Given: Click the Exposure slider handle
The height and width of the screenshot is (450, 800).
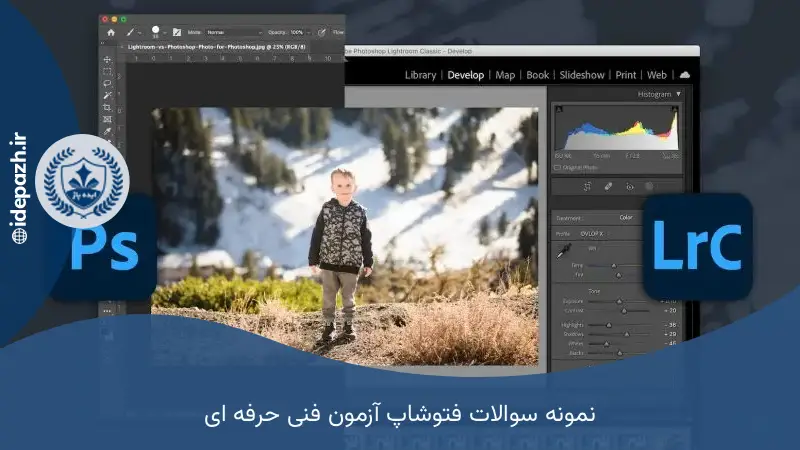Looking at the screenshot, I should click(619, 302).
